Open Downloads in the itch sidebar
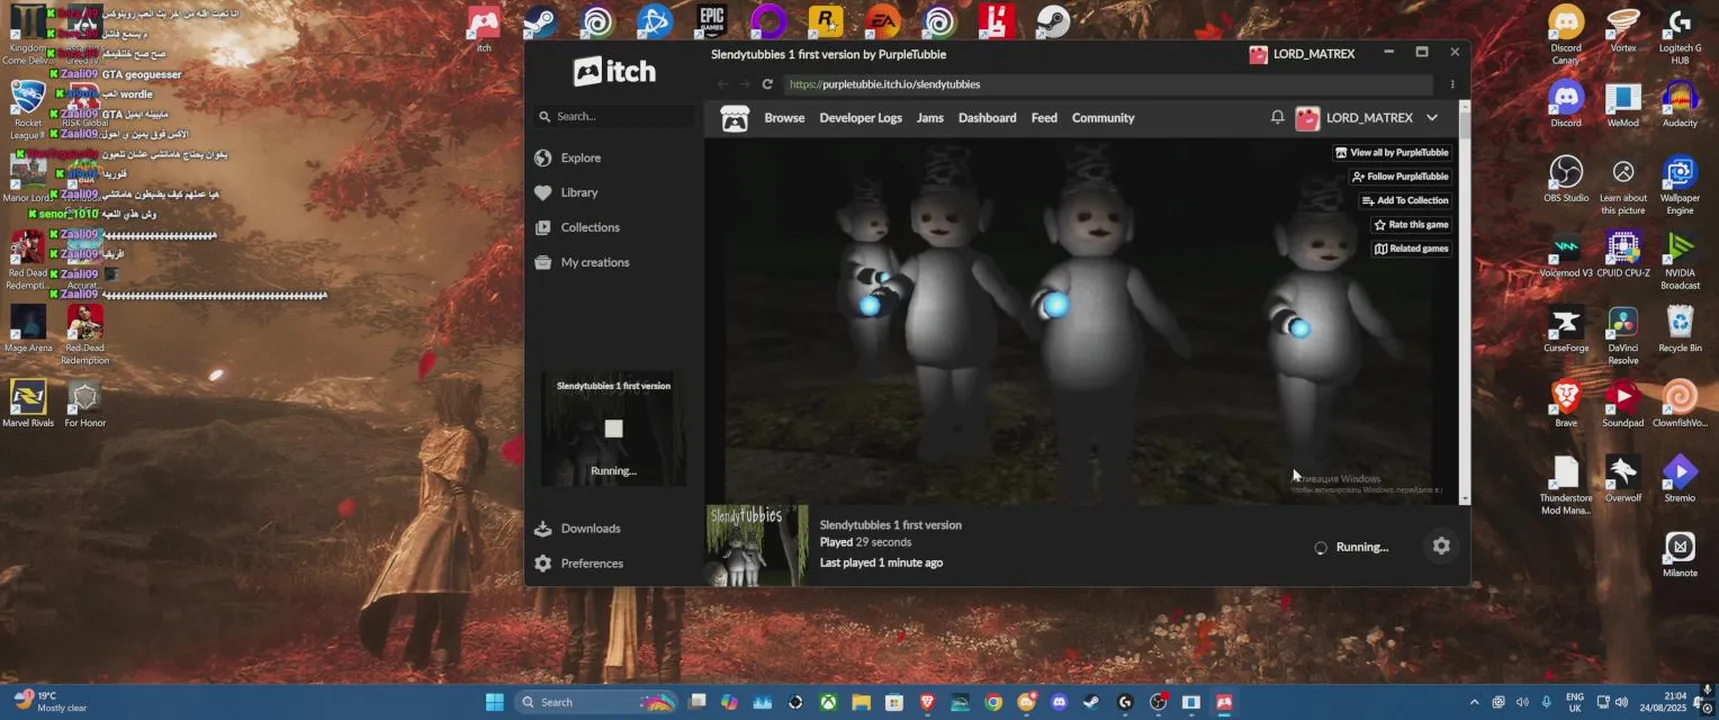Screen dimensions: 1719x720 pos(590,528)
